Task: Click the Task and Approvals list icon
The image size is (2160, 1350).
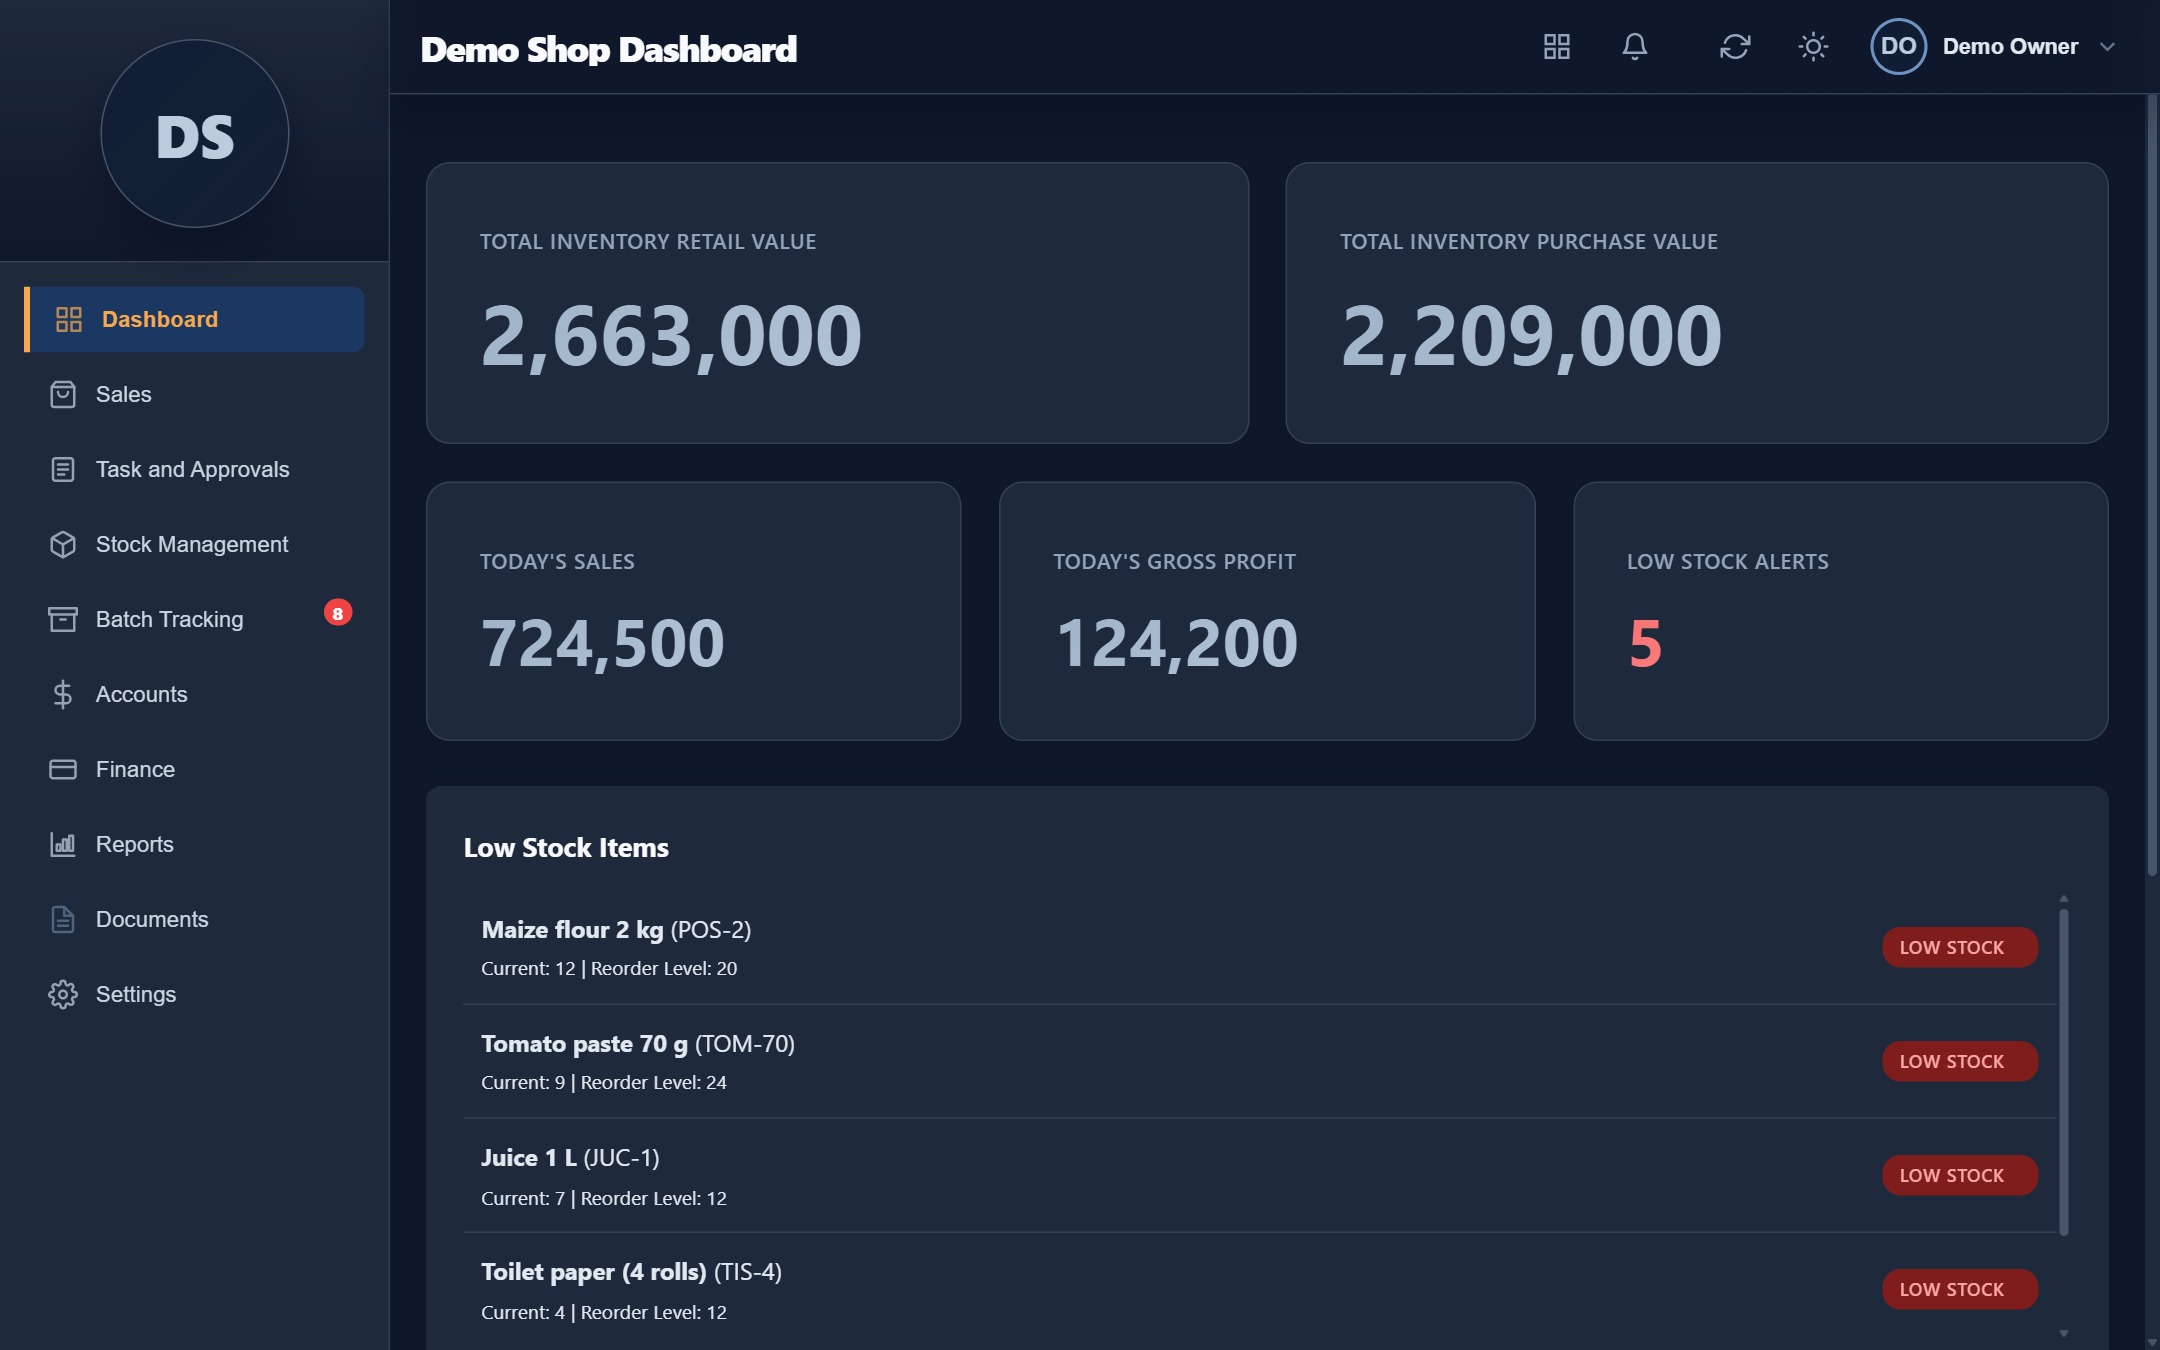Action: [63, 470]
